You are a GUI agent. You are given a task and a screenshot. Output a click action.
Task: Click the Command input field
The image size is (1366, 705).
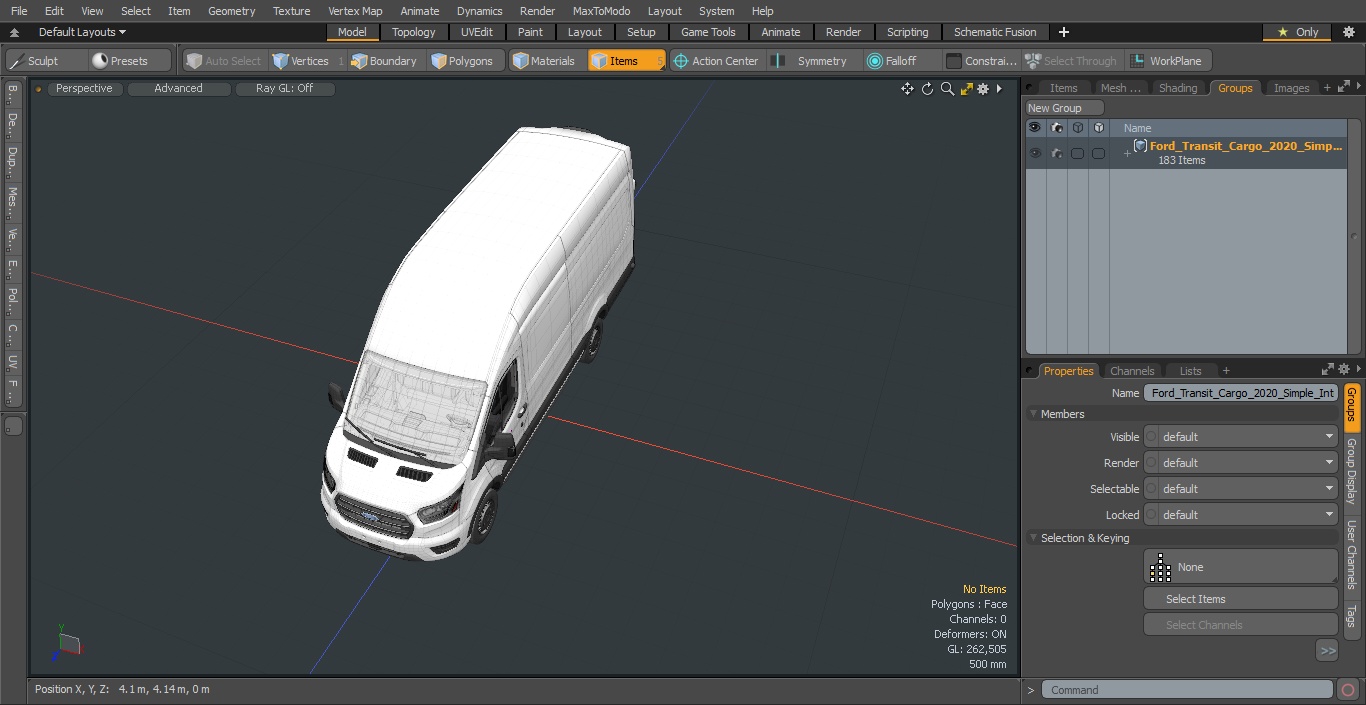coord(1186,690)
